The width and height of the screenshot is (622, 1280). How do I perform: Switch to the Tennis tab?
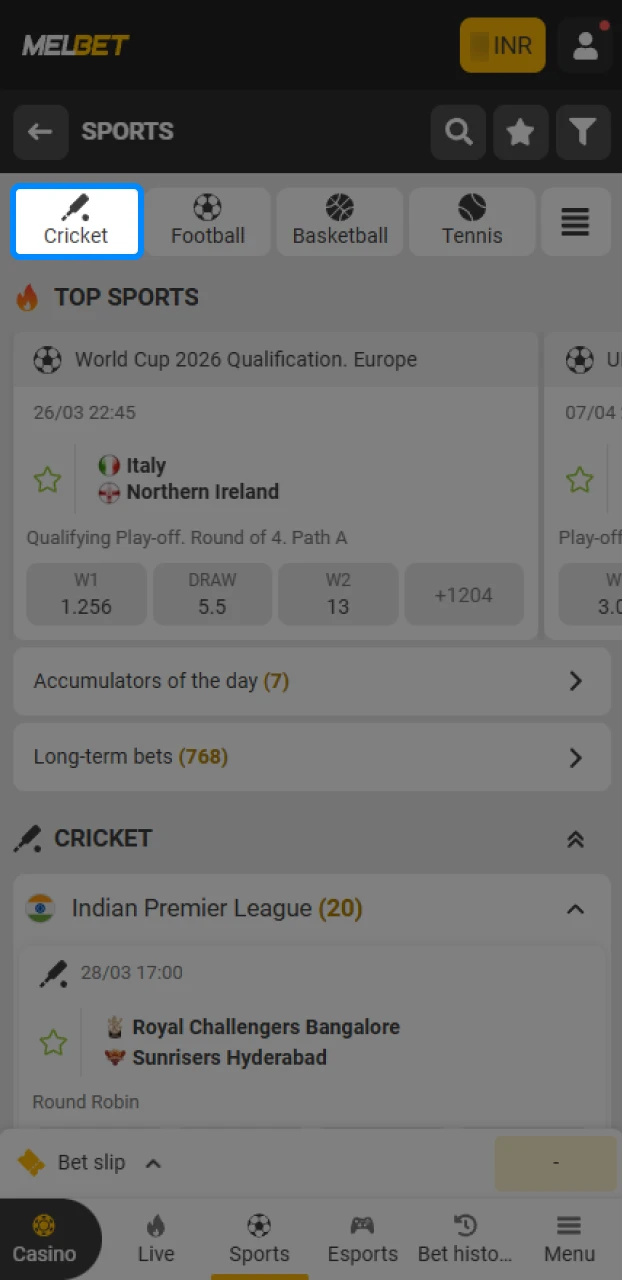pos(471,221)
